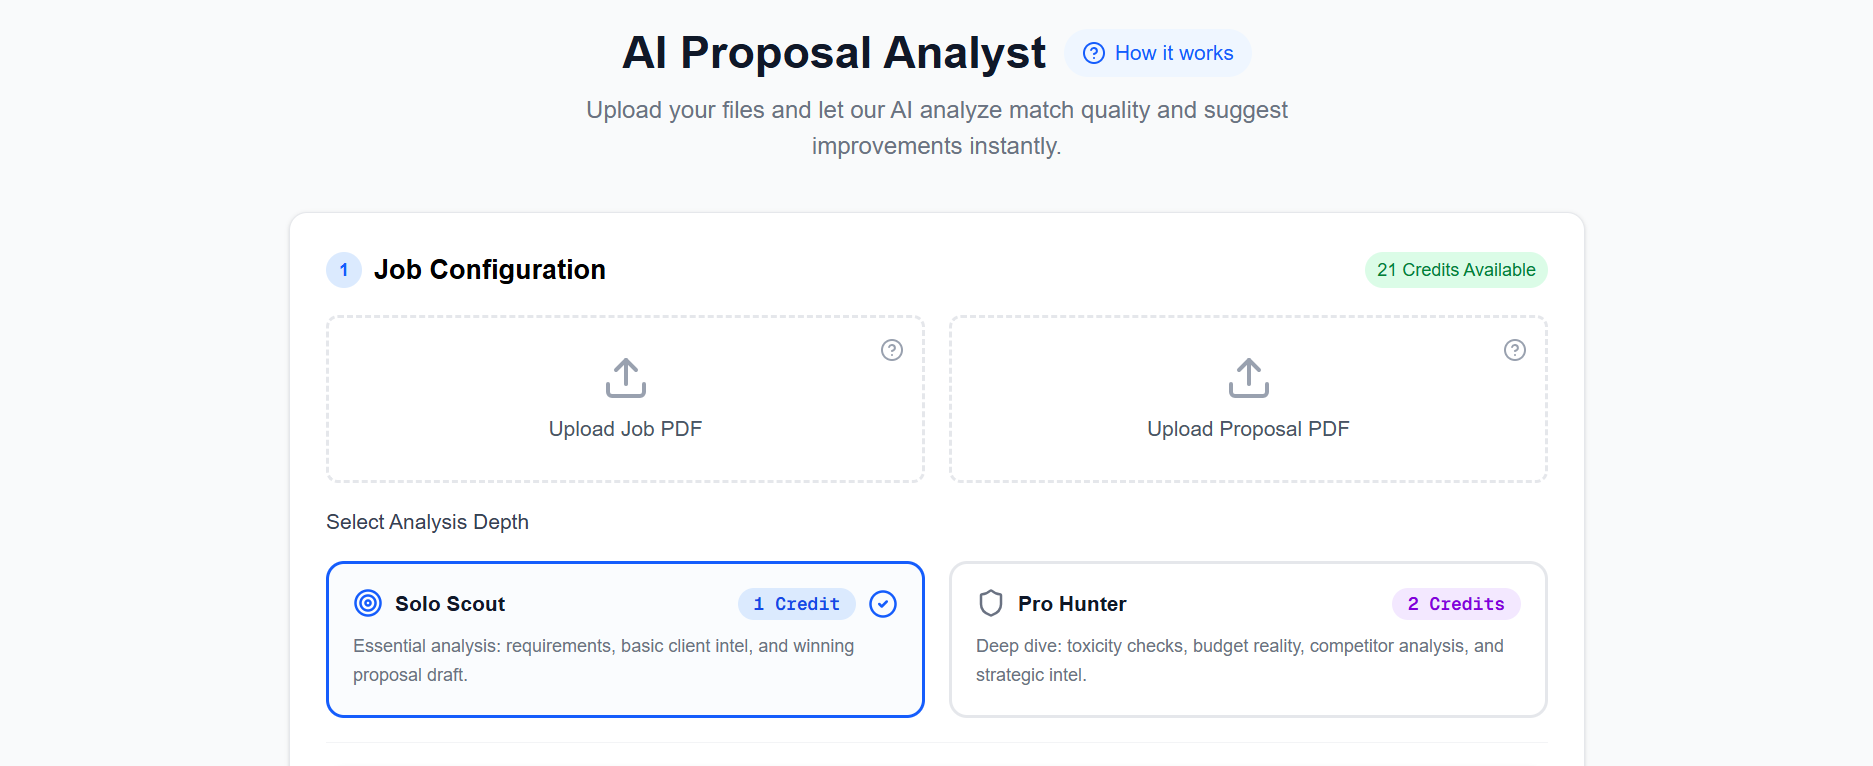Click the 2 Credits pill on Pro Hunter
1873x766 pixels.
coord(1455,603)
